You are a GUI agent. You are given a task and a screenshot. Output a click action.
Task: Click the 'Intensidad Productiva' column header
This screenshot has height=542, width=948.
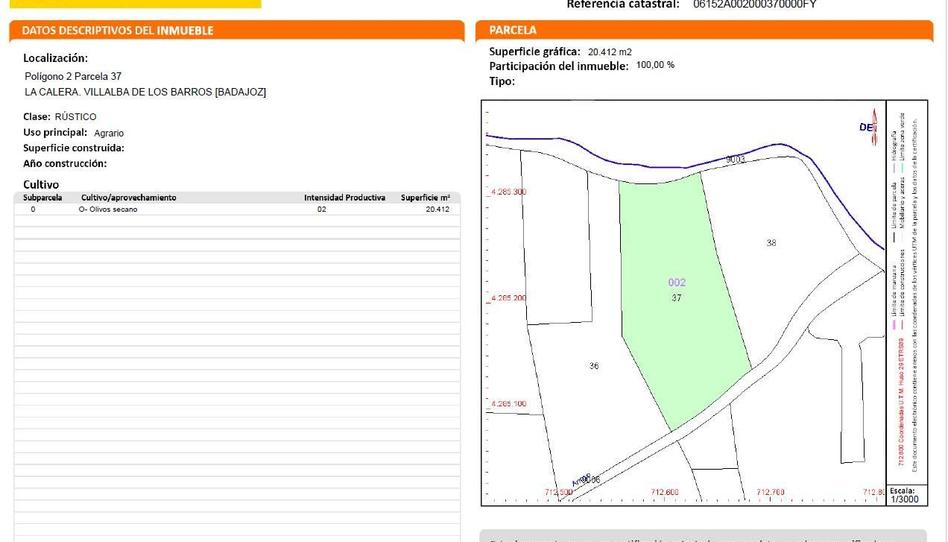pos(344,198)
